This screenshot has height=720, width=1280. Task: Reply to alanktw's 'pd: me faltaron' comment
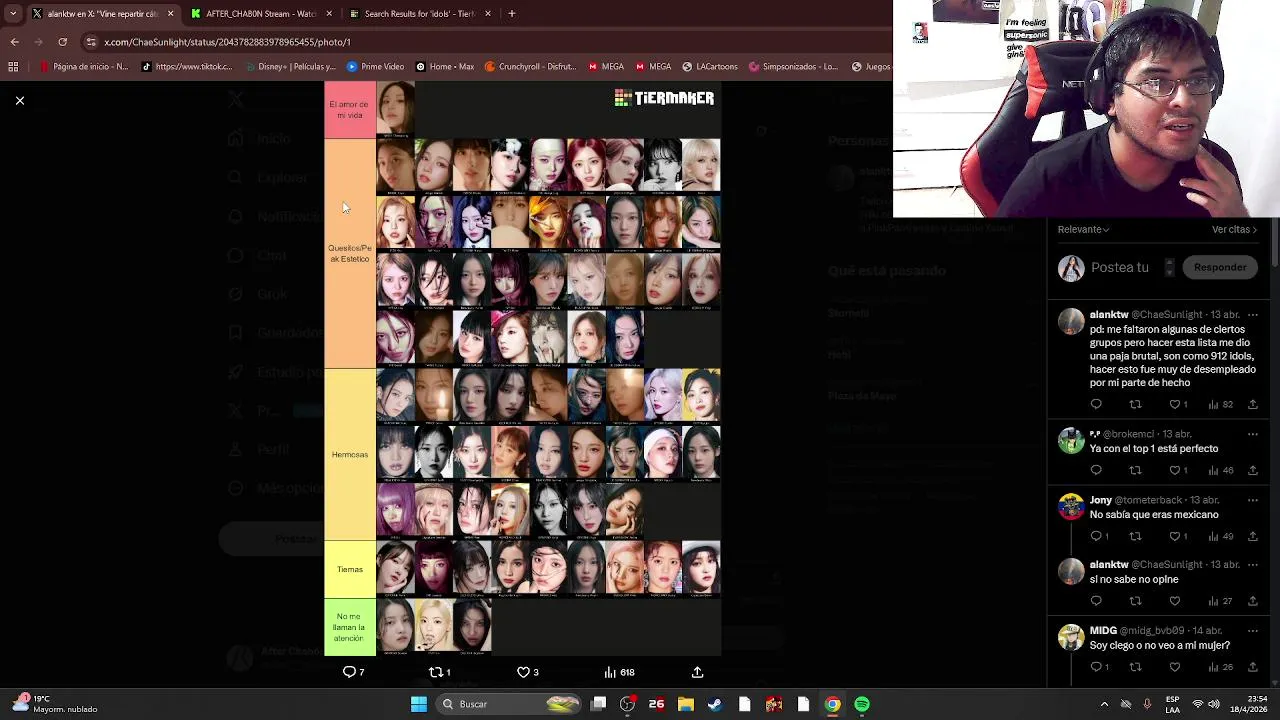point(1096,404)
